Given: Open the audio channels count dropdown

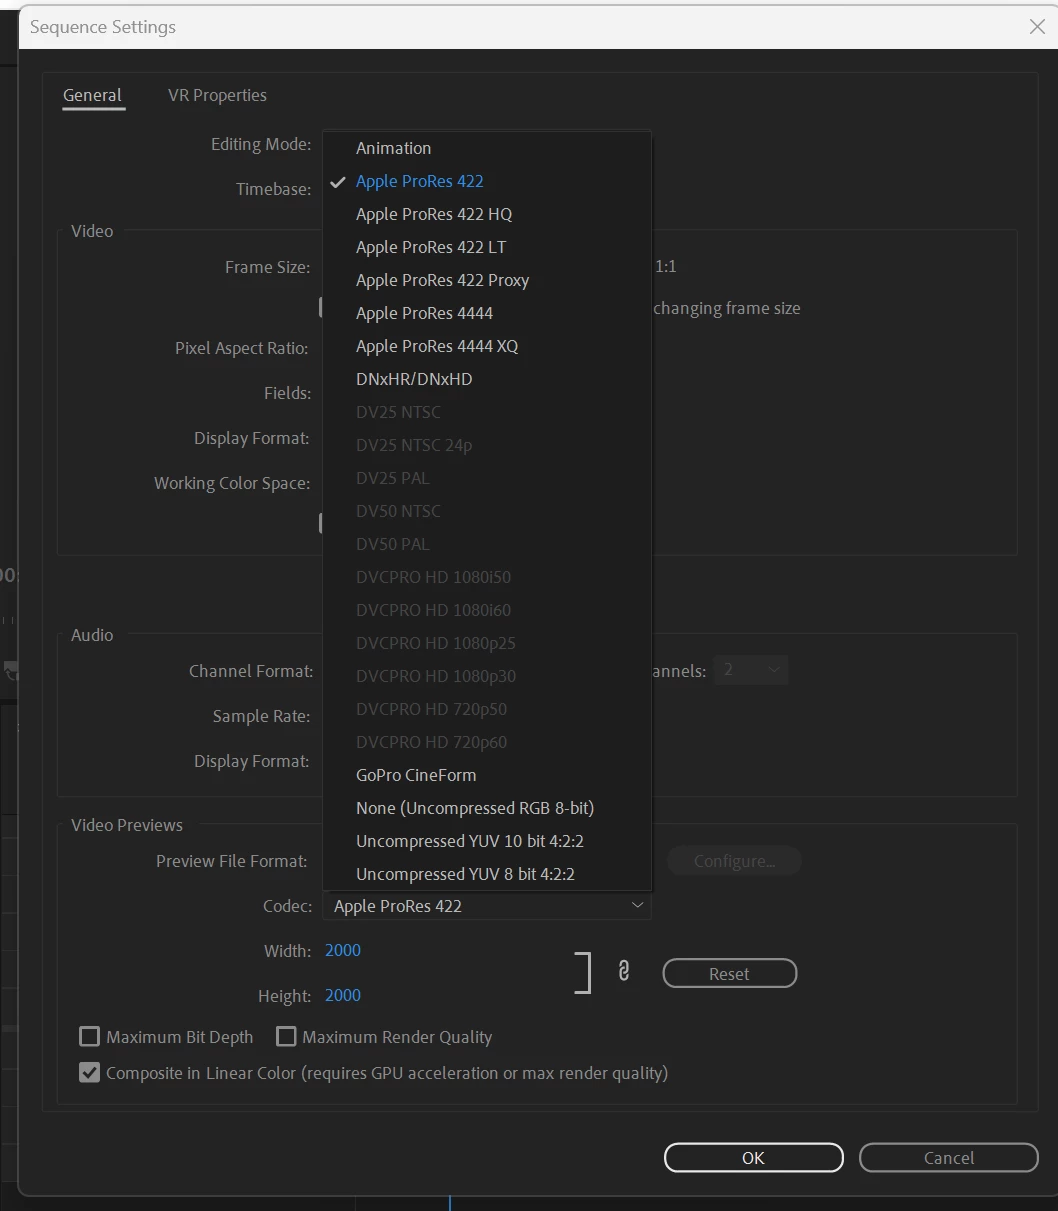Looking at the screenshot, I should (x=751, y=670).
